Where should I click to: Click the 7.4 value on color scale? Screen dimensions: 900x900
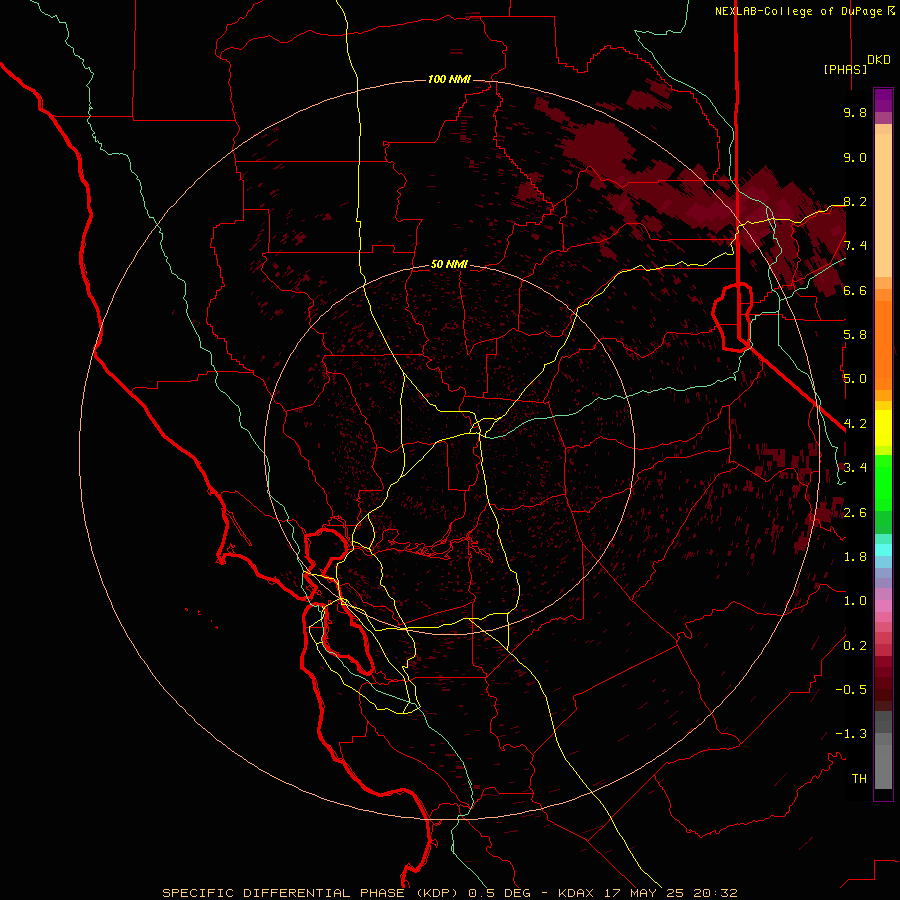click(855, 246)
